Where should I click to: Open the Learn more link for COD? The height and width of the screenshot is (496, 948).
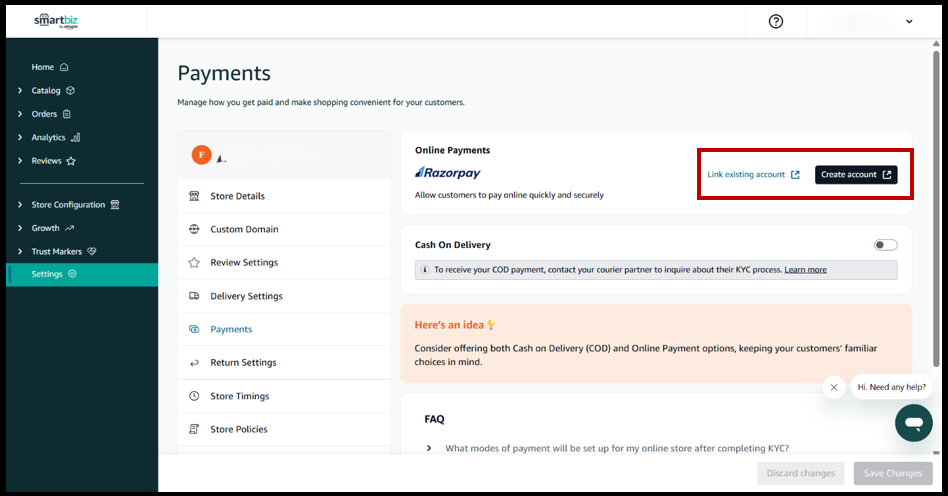(x=805, y=270)
